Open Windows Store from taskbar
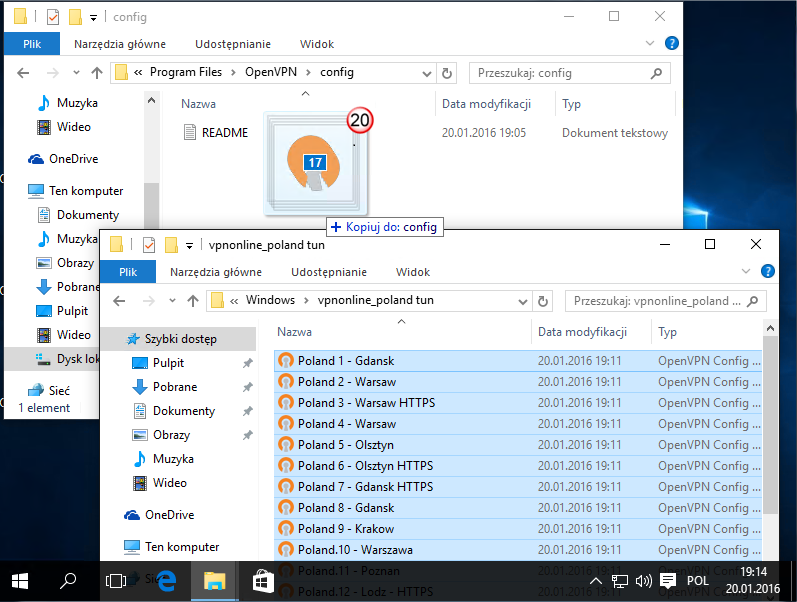797x602 pixels. pyautogui.click(x=263, y=581)
